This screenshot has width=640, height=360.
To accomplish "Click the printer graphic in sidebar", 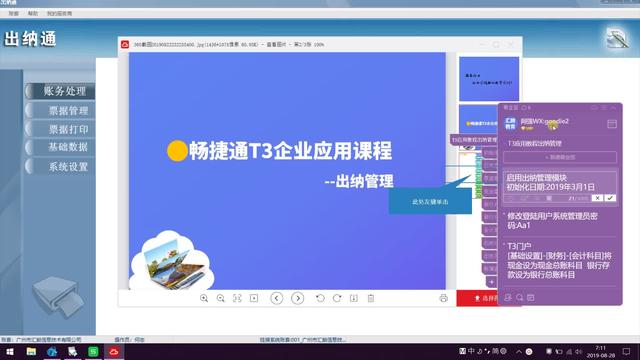I will 58,297.
